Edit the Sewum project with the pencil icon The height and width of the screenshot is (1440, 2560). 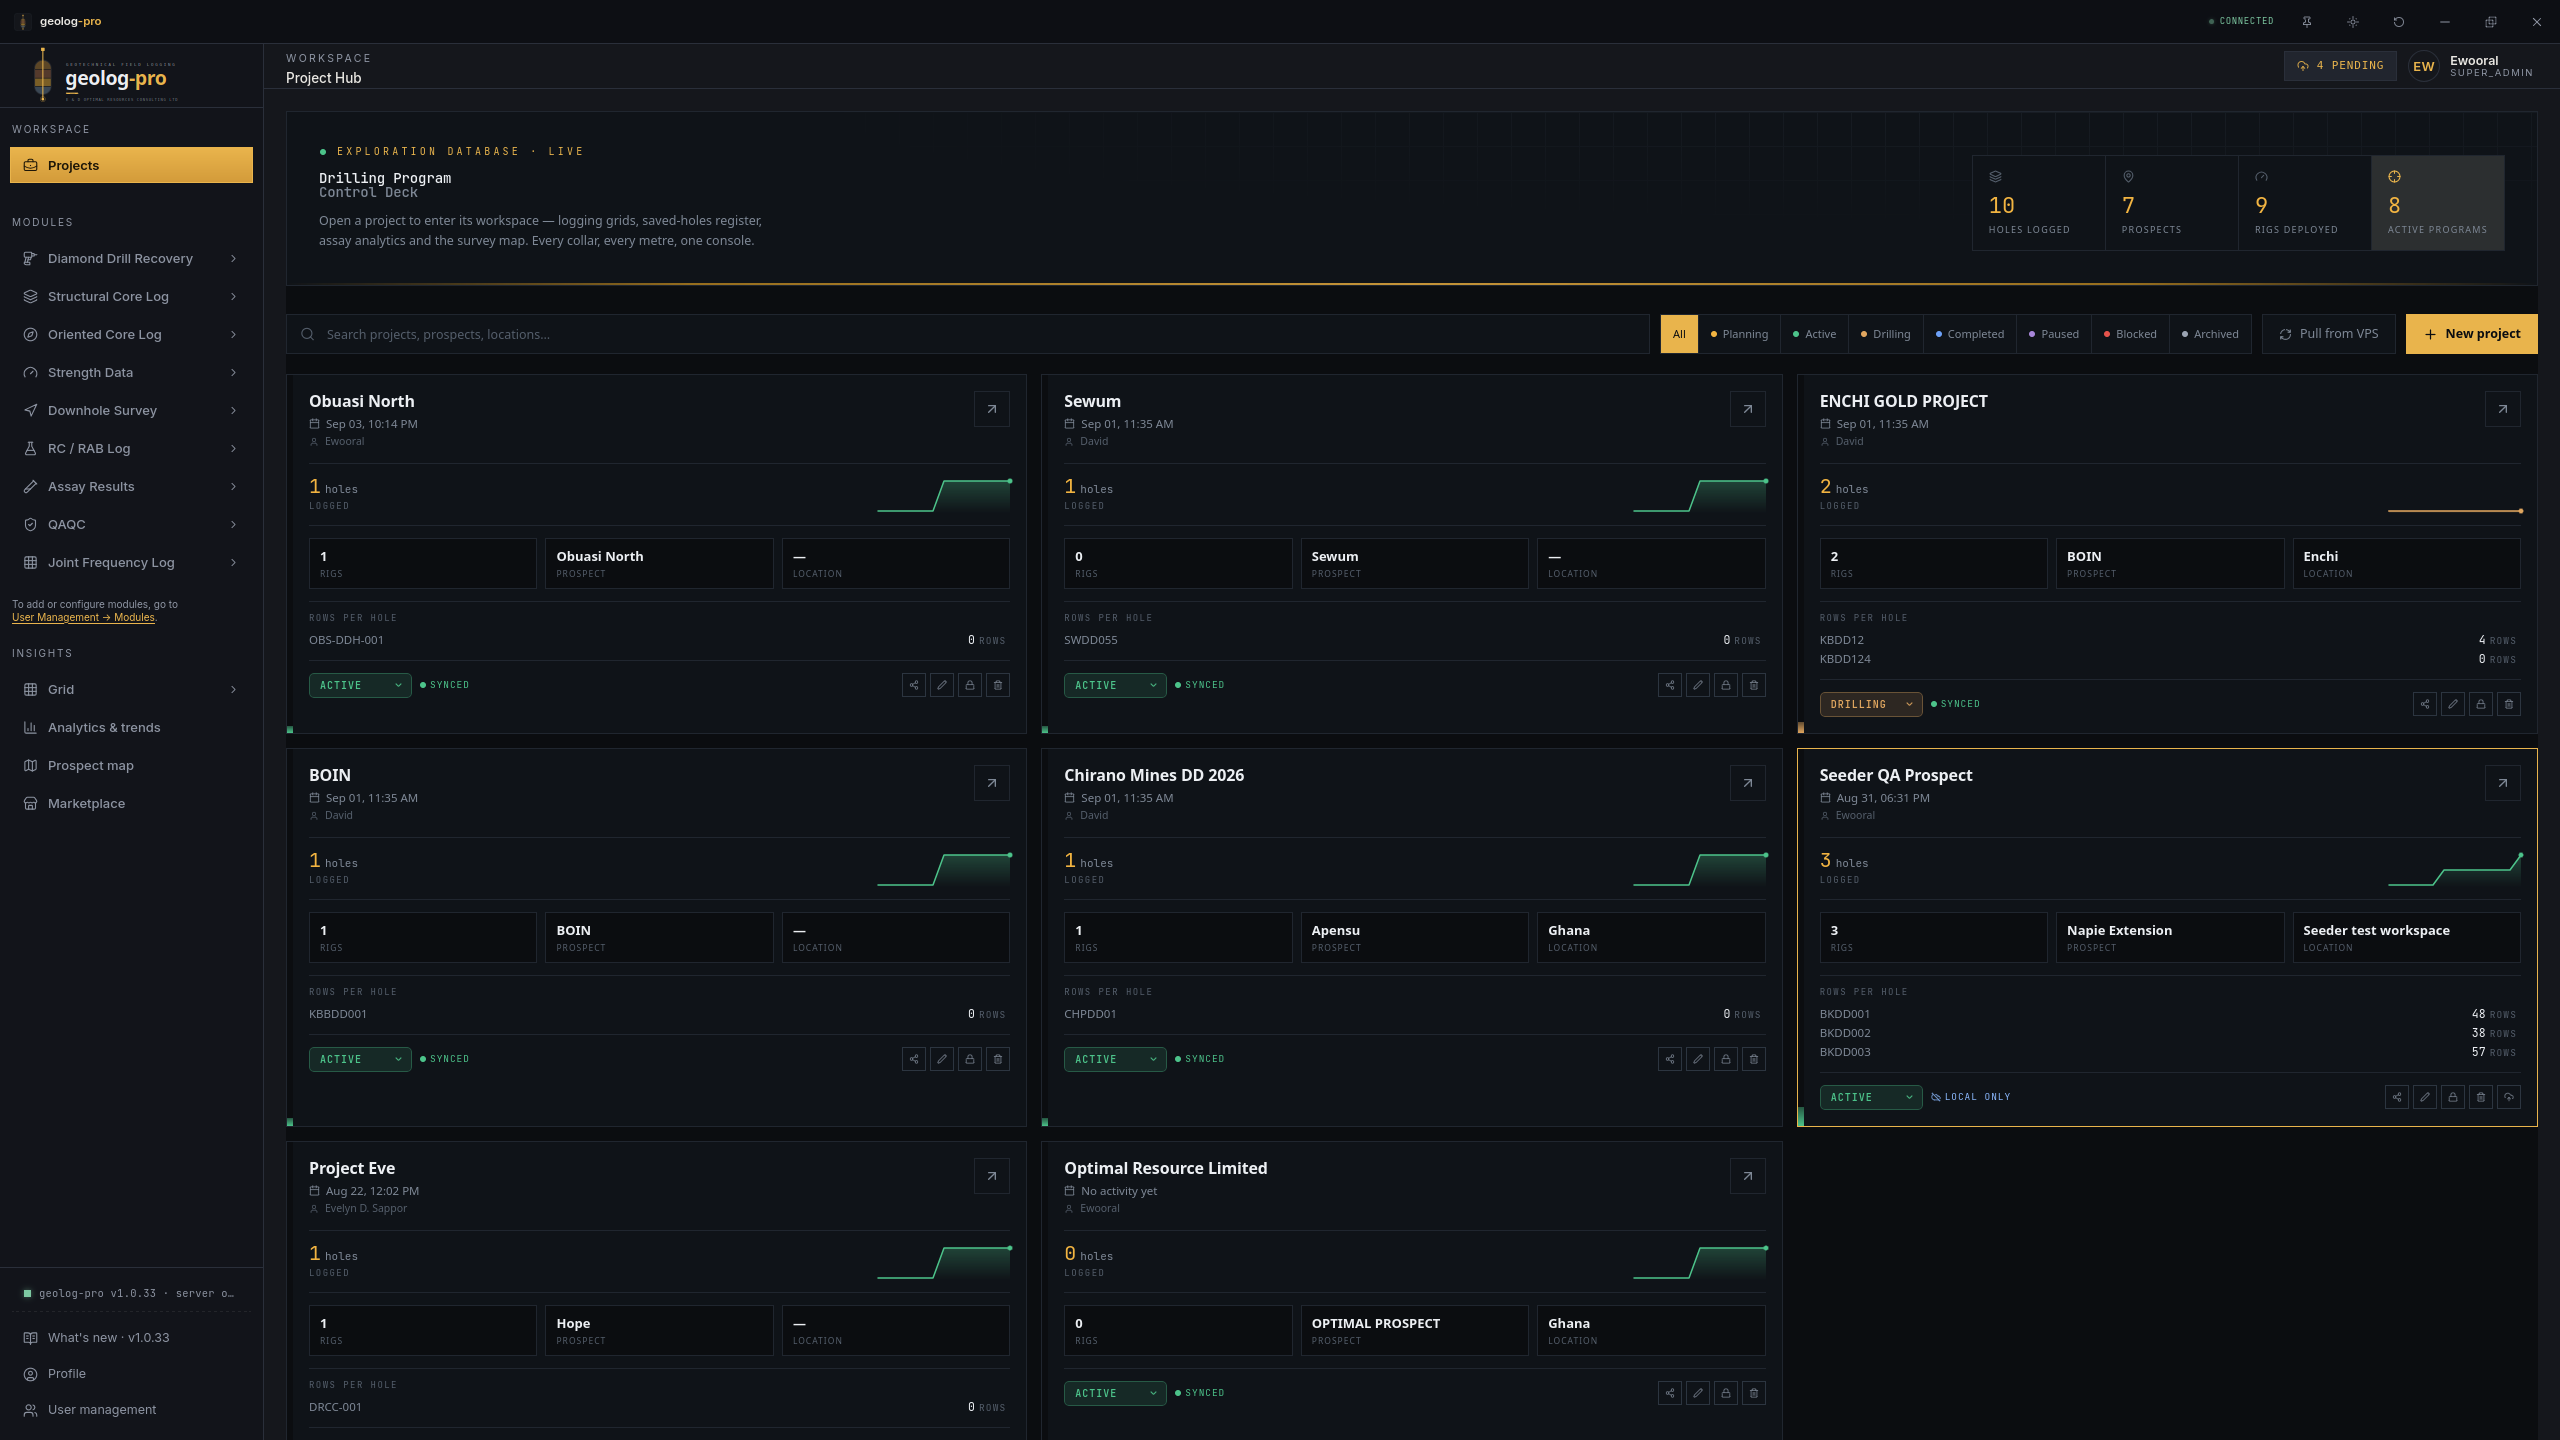click(x=1698, y=685)
